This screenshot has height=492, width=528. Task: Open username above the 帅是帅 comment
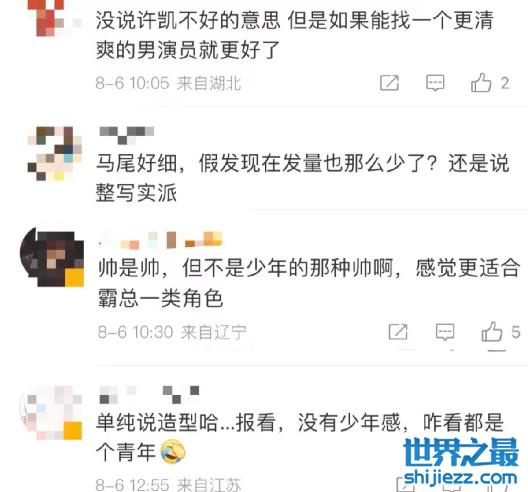[160, 240]
